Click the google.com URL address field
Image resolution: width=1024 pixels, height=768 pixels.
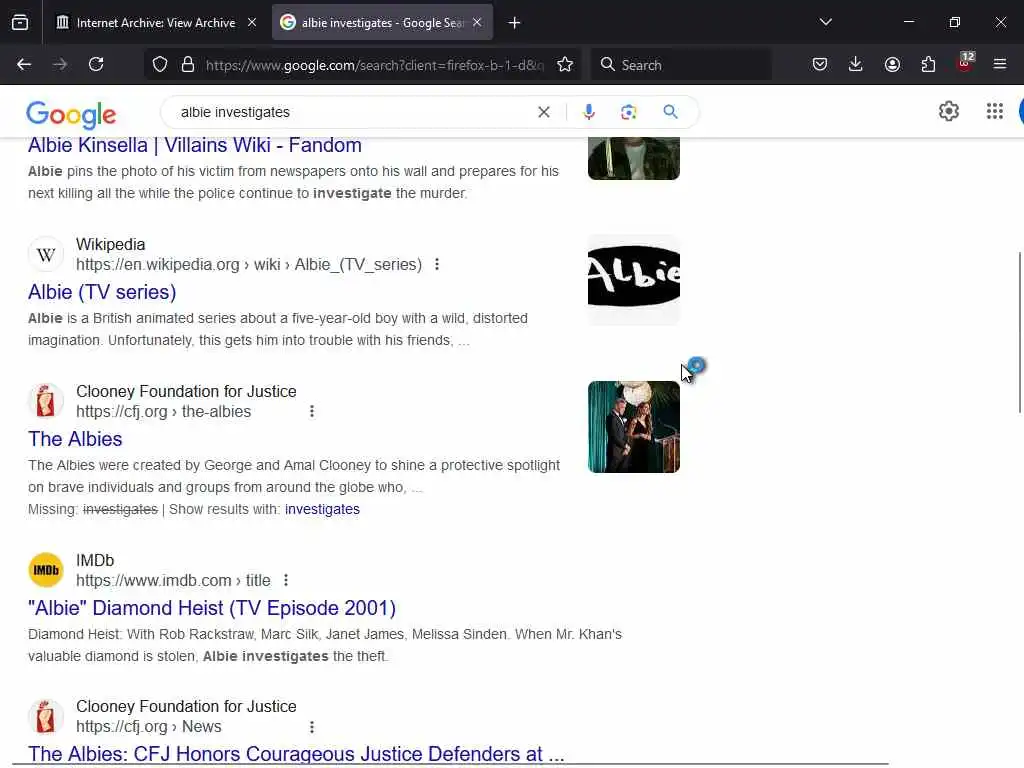374,65
